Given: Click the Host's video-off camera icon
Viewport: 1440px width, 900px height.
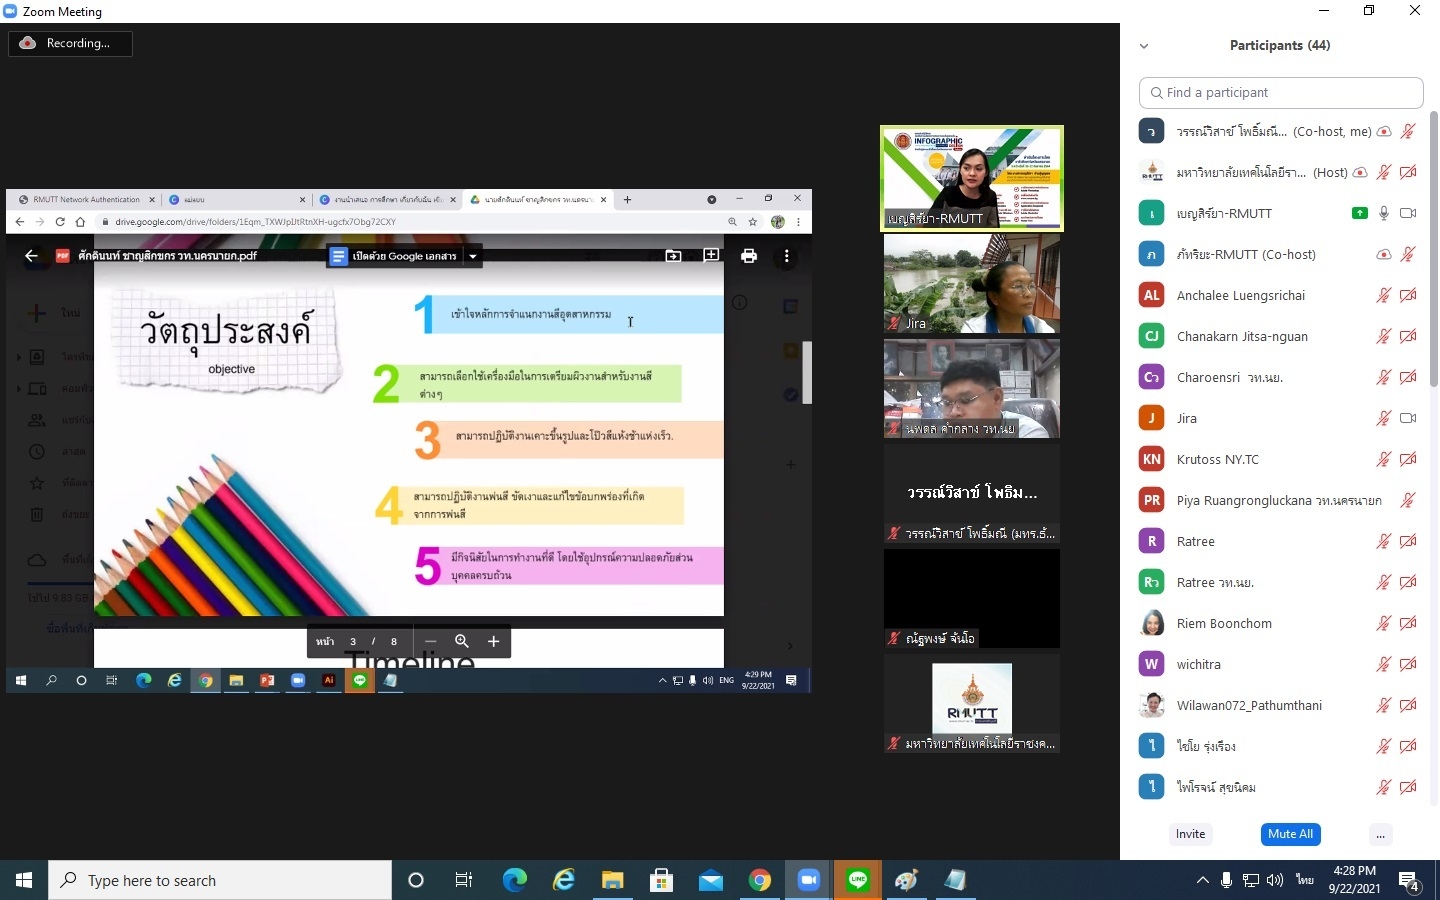Looking at the screenshot, I should tap(1408, 172).
